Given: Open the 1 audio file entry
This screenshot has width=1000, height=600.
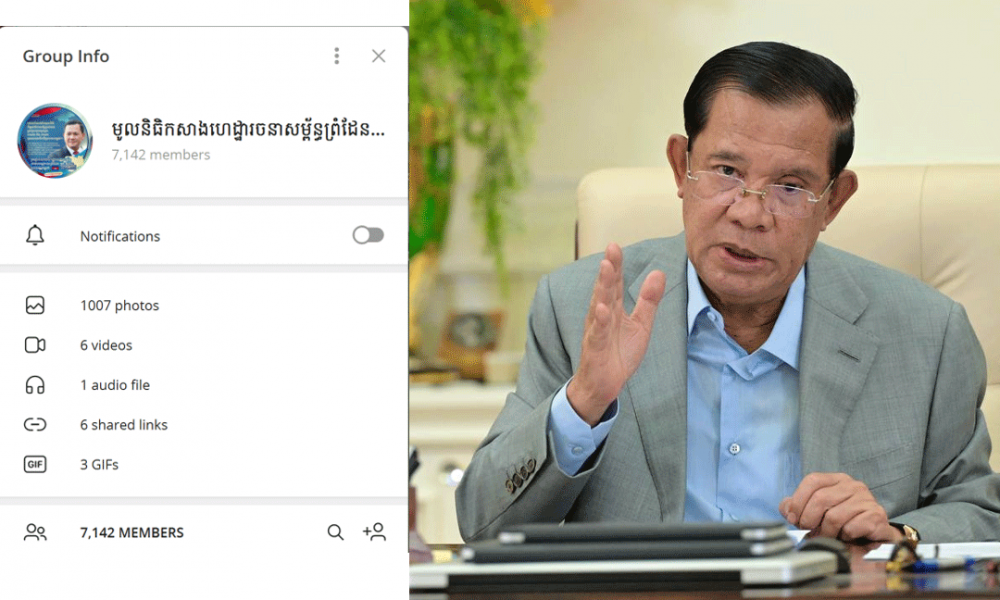Looking at the screenshot, I should click(204, 385).
